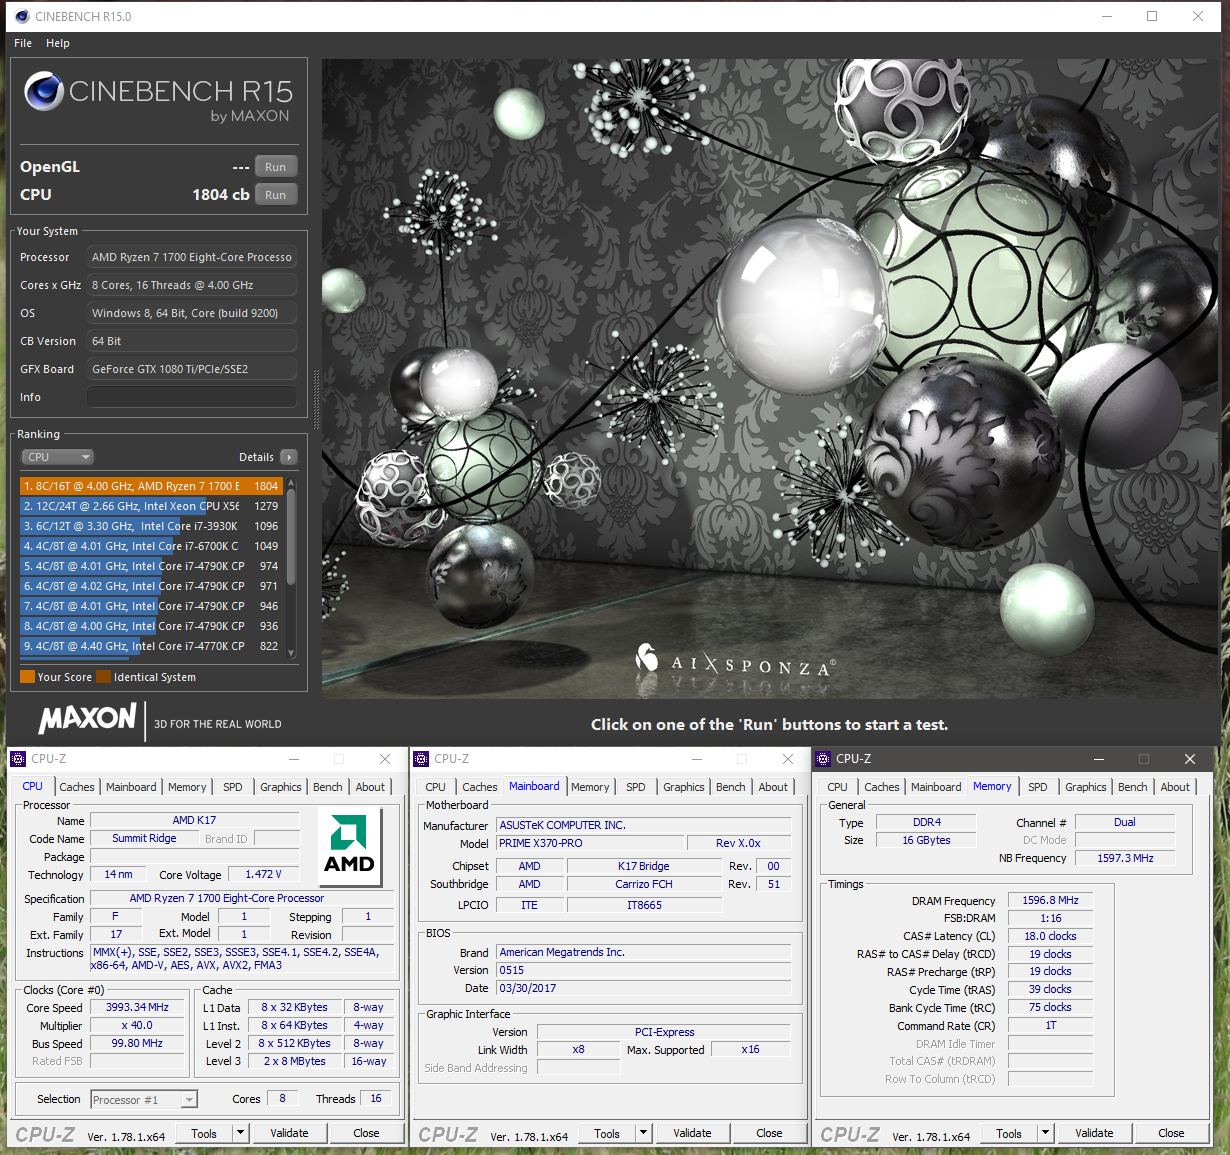Open Graphics tab in right CPU-Z window
This screenshot has height=1155, width=1230.
(x=1086, y=787)
